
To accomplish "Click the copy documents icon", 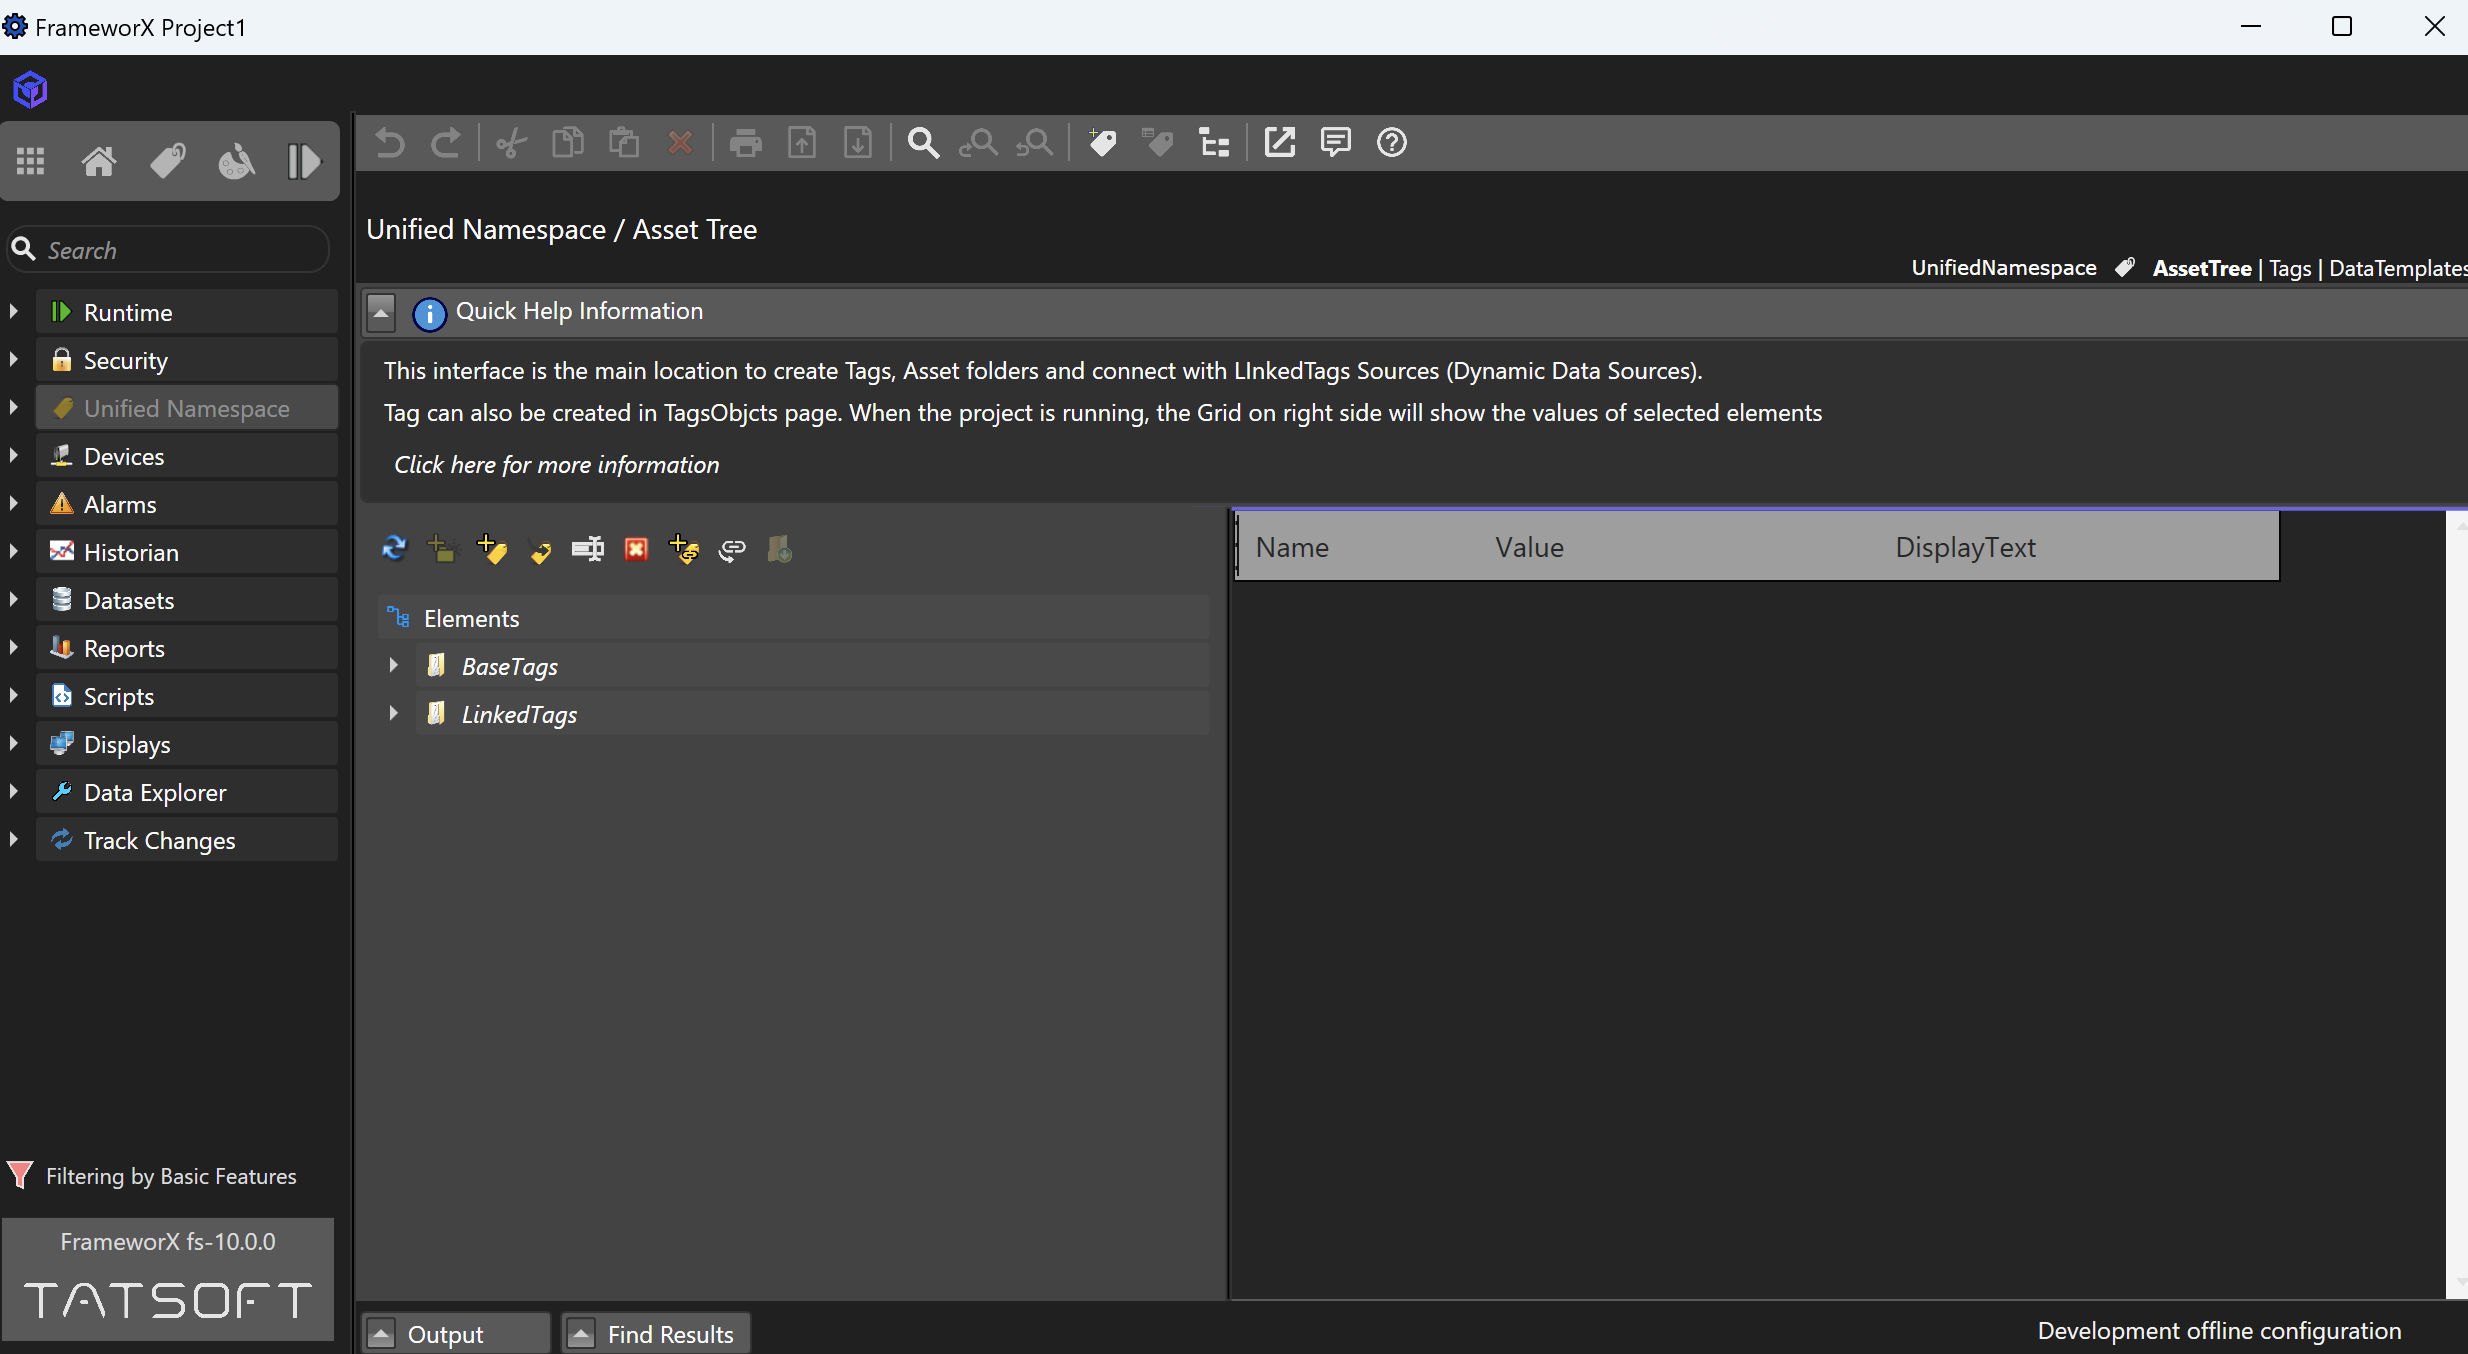I will [x=568, y=143].
